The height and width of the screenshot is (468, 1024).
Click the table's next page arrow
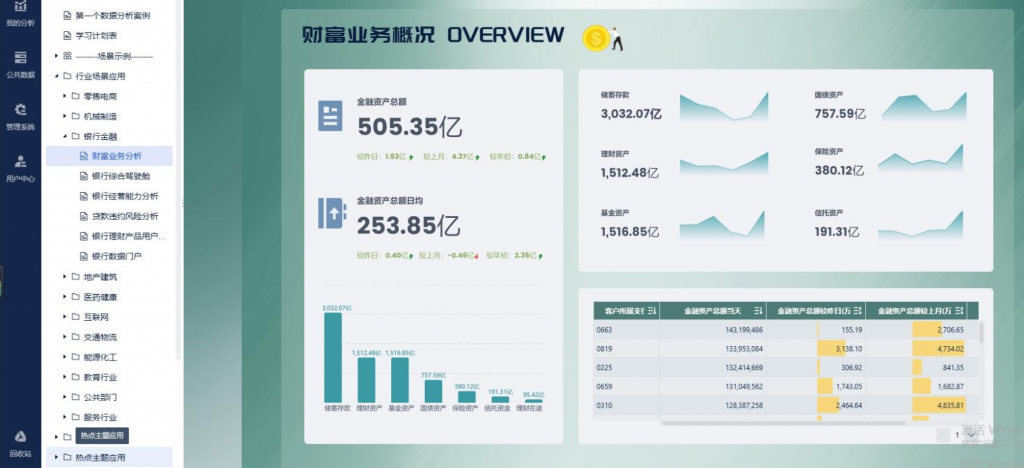point(970,435)
